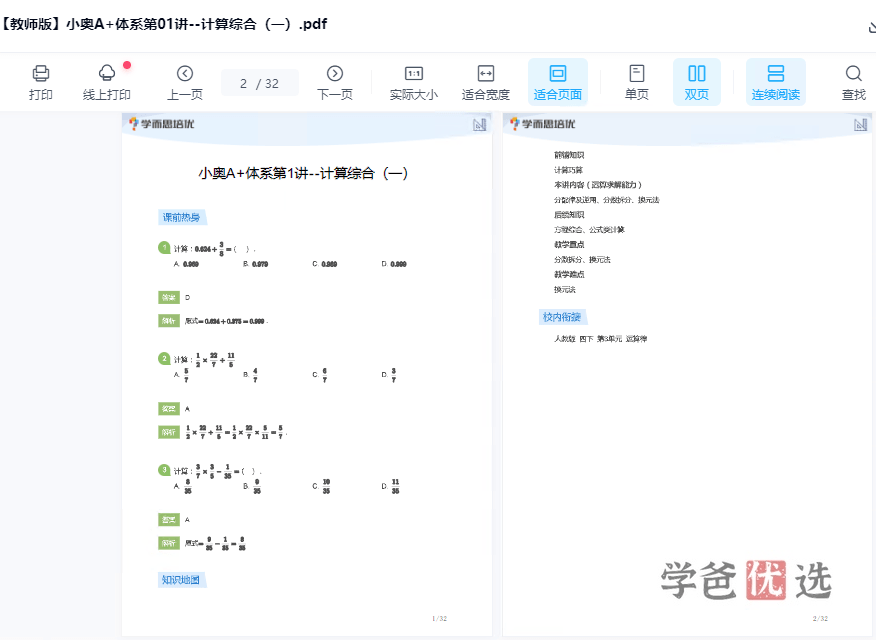Click the 方程综合、公式类计算 line
Image resolution: width=876 pixels, height=640 pixels.
pos(589,230)
